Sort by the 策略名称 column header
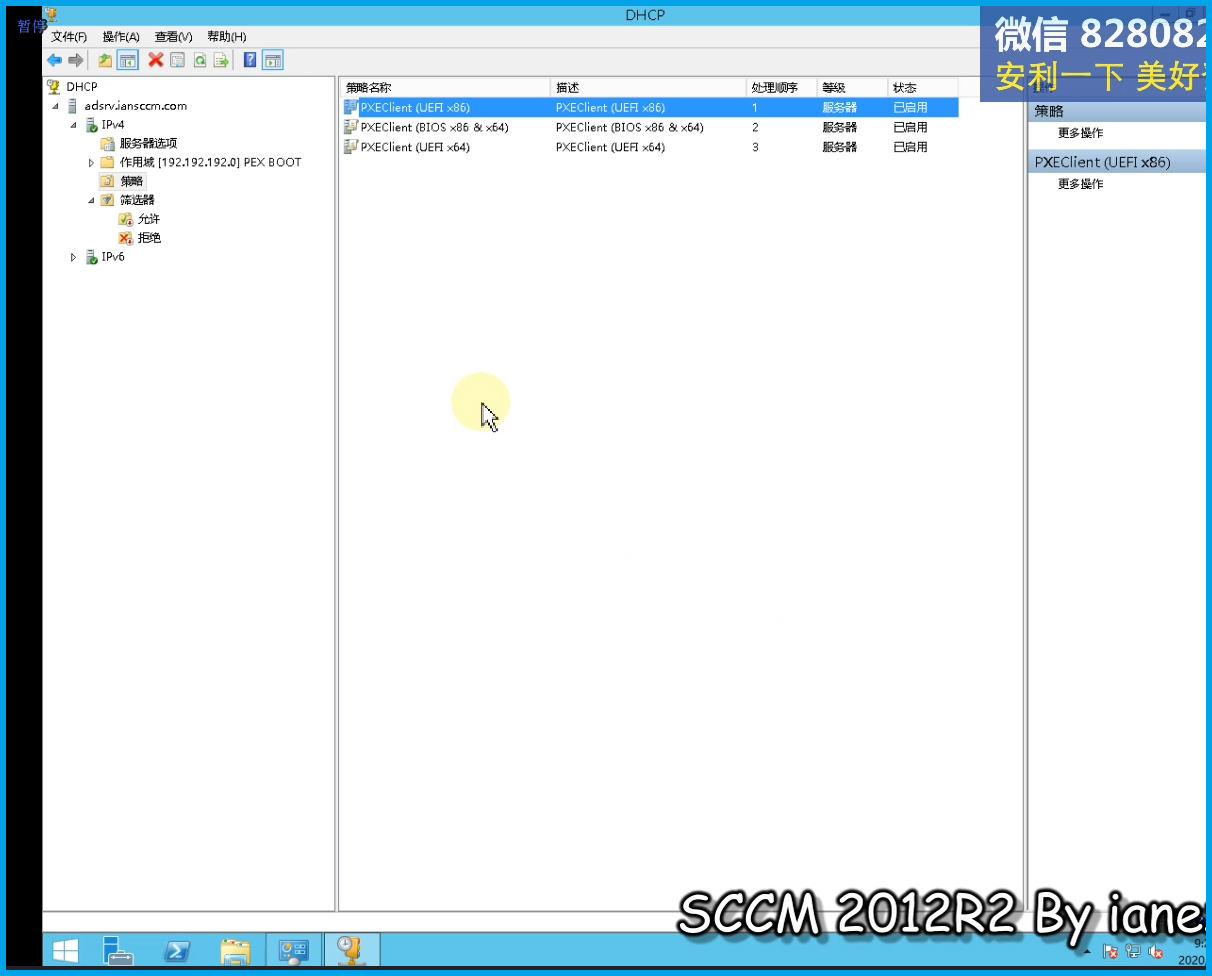This screenshot has width=1212, height=976. (x=445, y=88)
